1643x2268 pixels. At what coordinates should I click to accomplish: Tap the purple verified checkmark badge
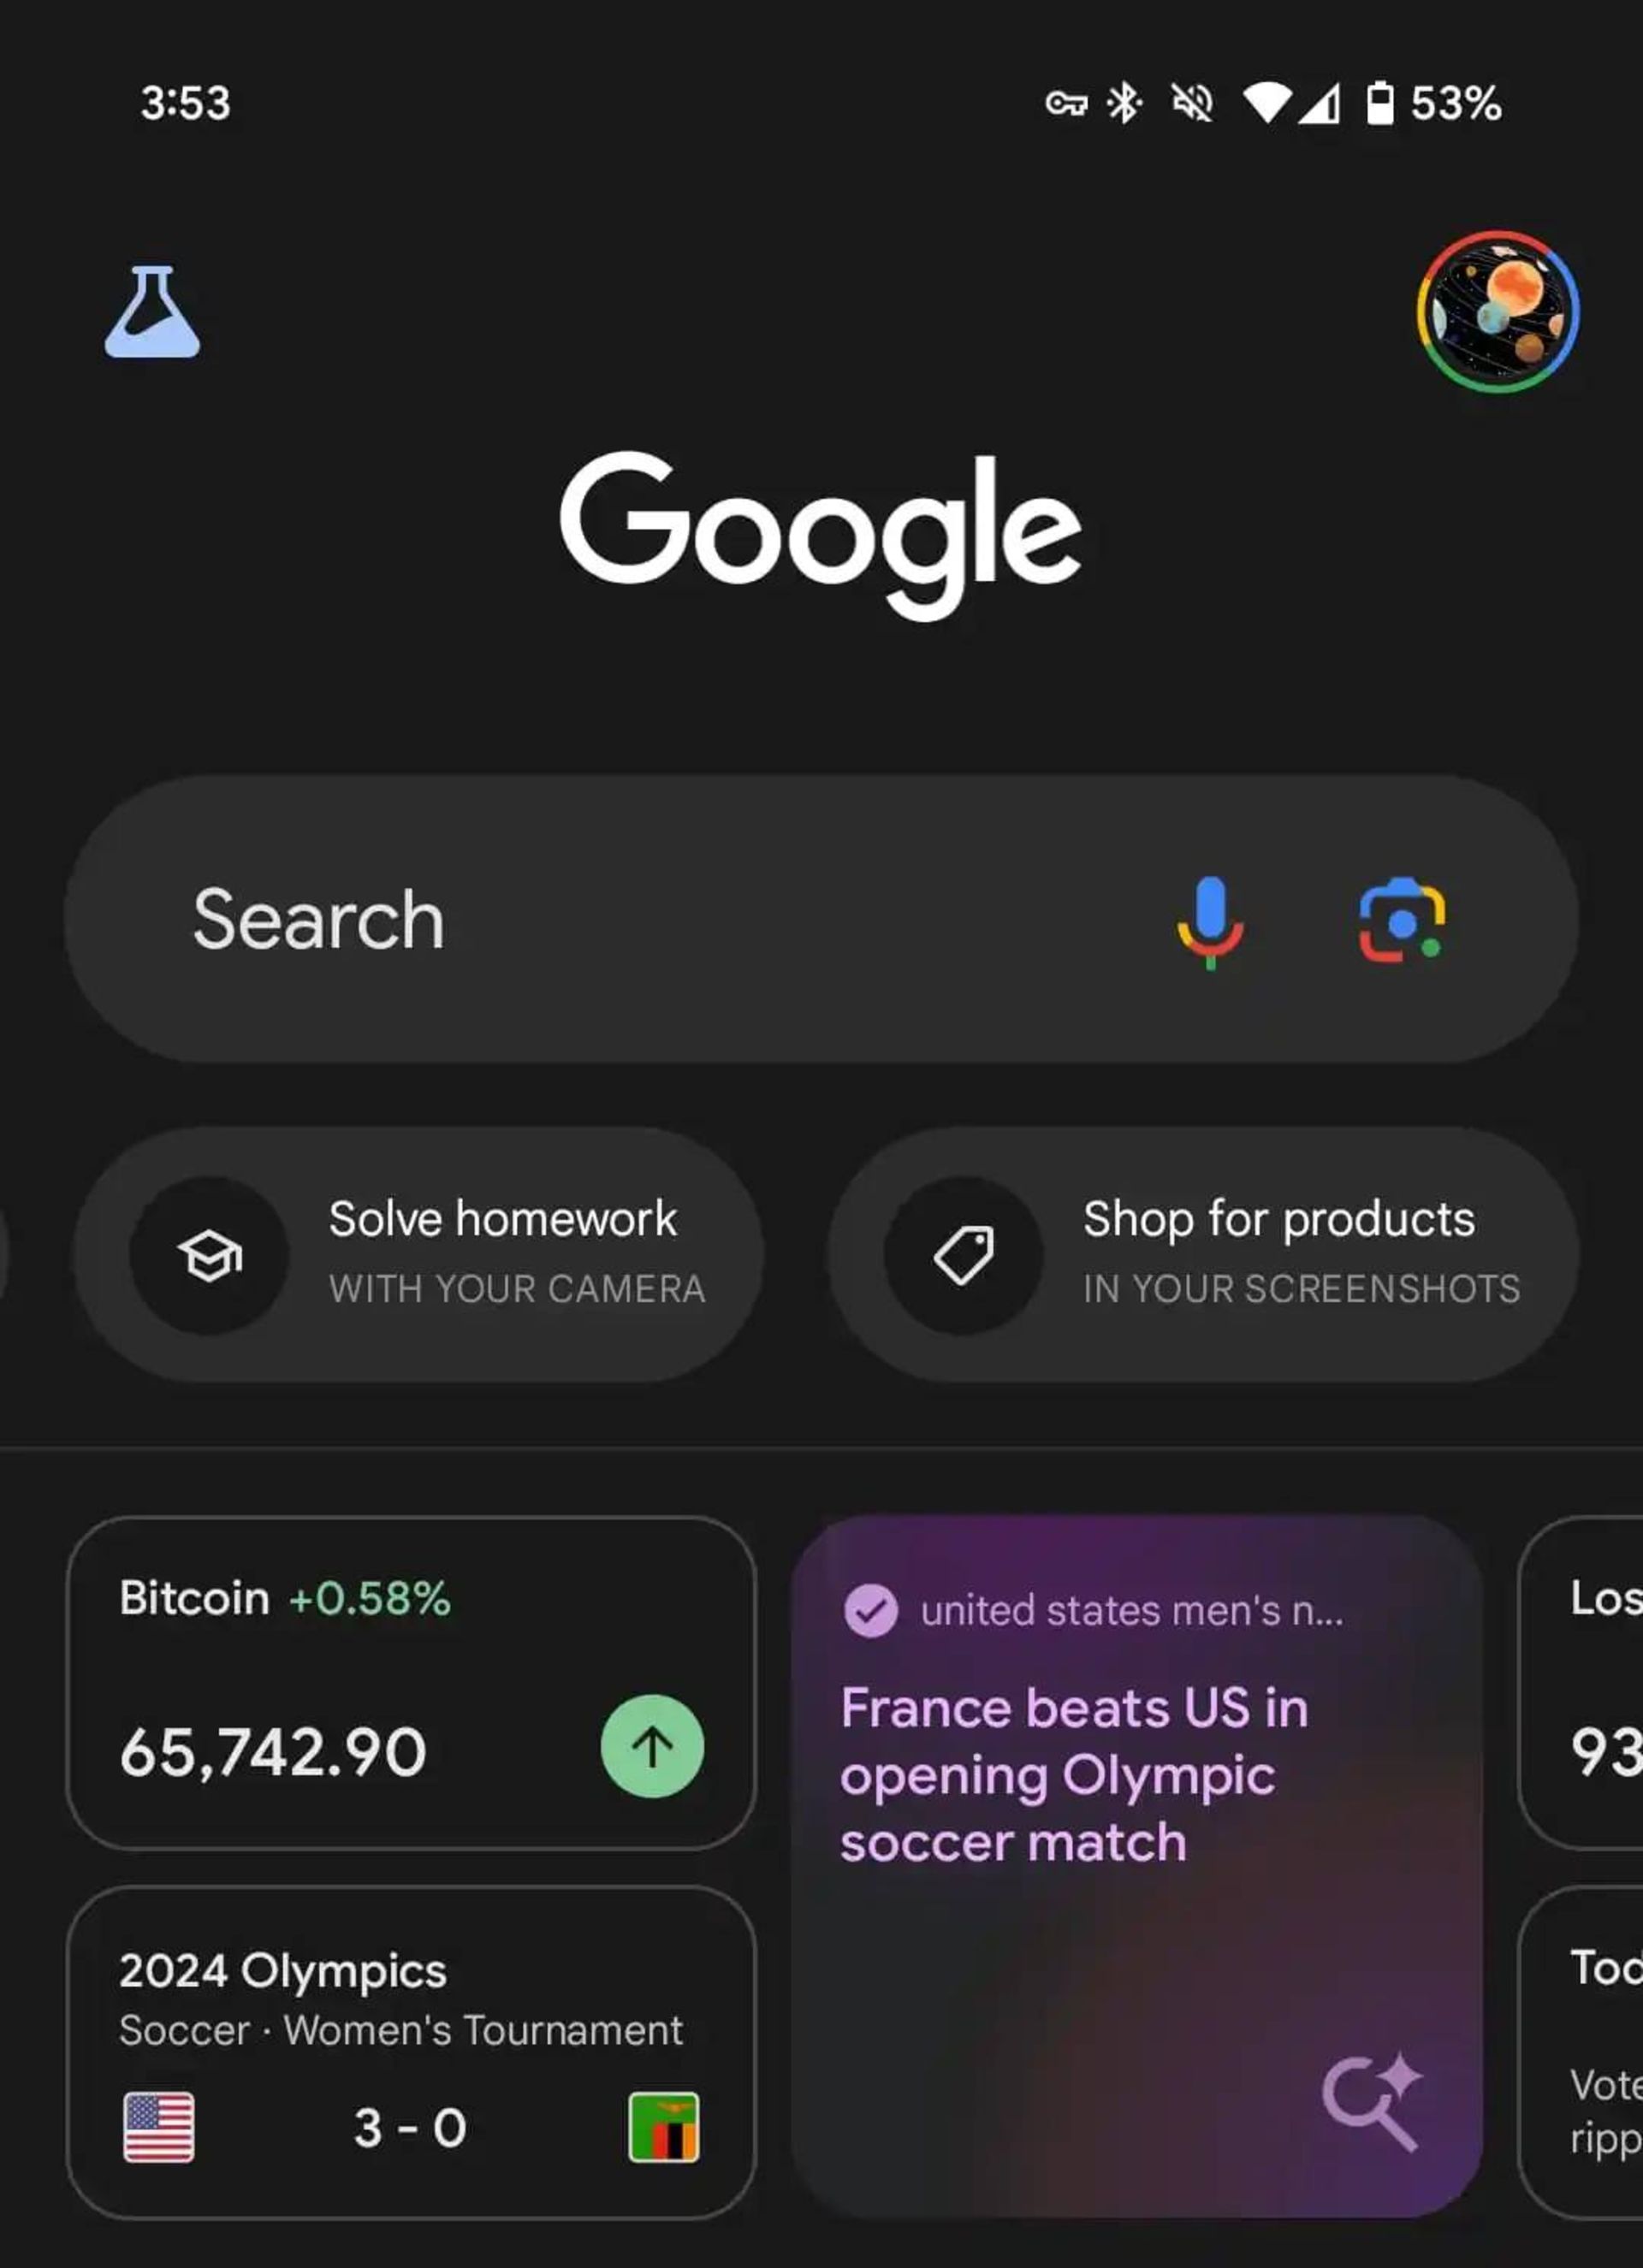[x=870, y=1610]
